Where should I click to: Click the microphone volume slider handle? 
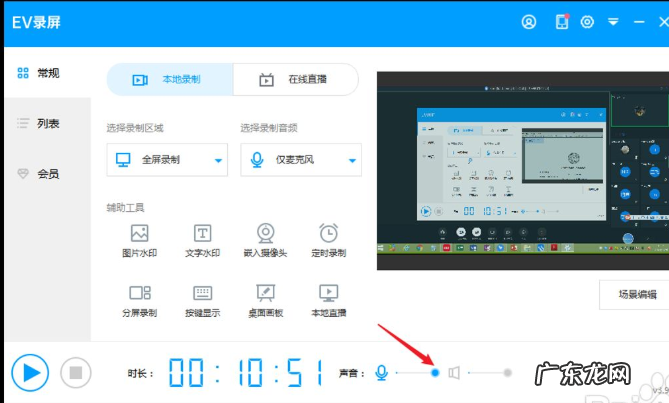[x=435, y=373]
